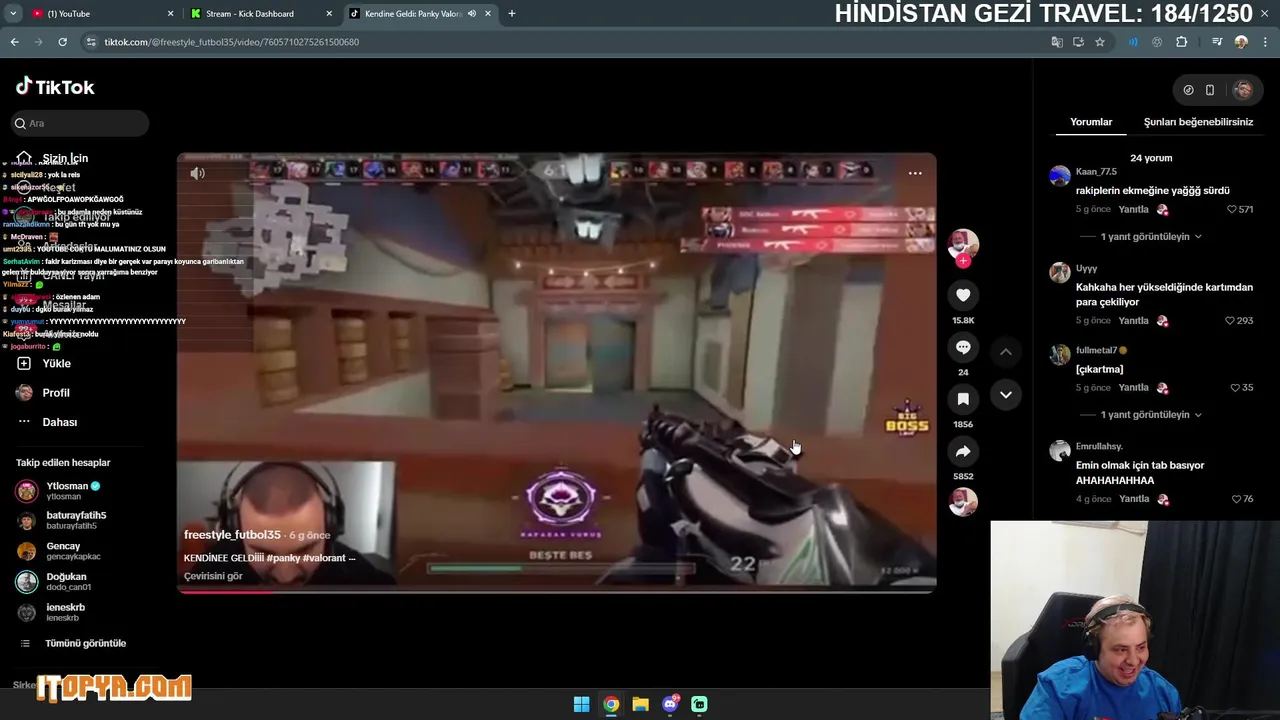
Task: Go to the next video with down arrow
Action: click(x=1006, y=395)
